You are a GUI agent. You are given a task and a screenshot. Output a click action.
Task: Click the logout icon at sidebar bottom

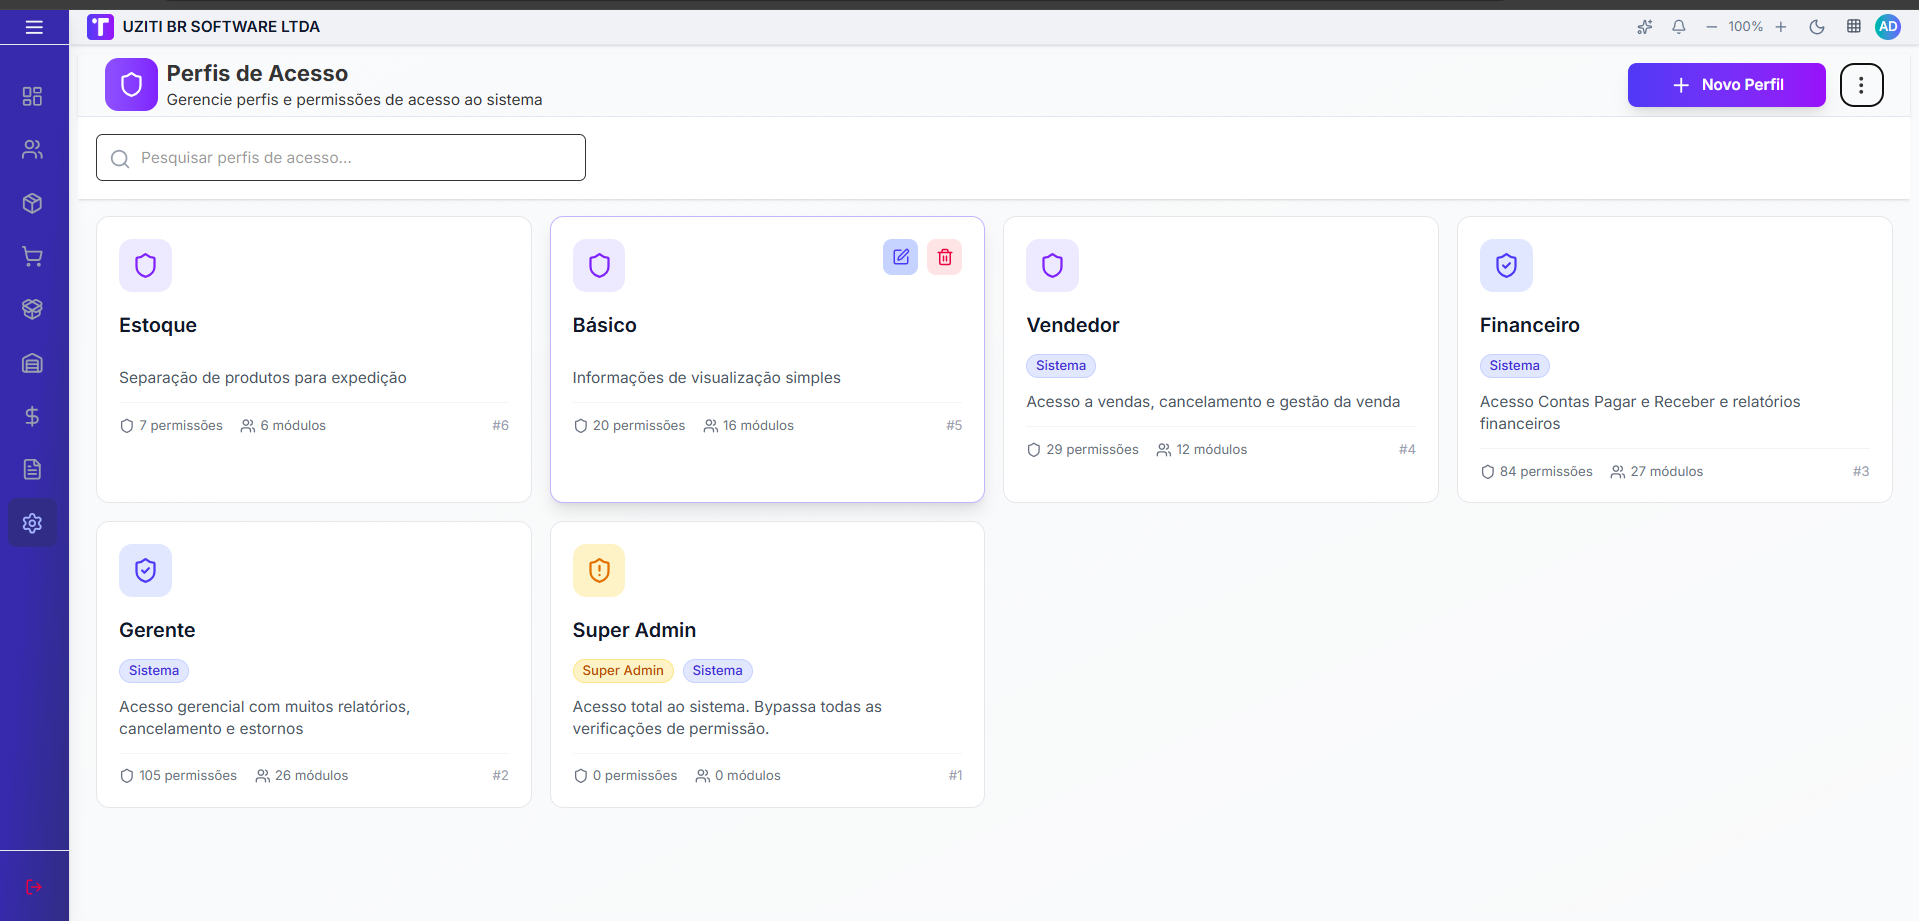tap(33, 887)
